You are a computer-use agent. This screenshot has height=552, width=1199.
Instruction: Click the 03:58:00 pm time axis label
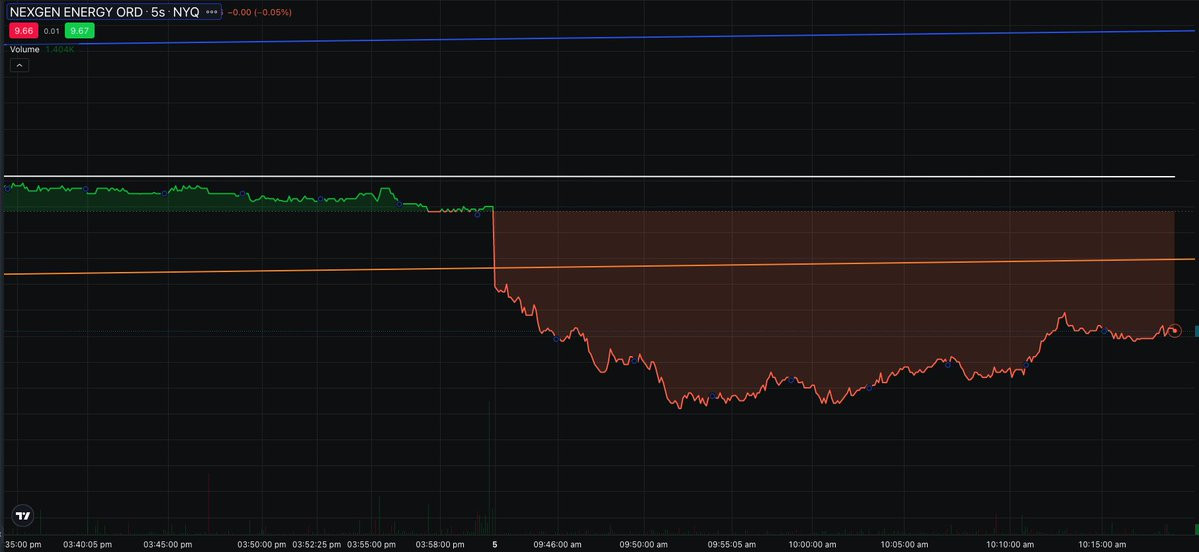click(x=440, y=544)
